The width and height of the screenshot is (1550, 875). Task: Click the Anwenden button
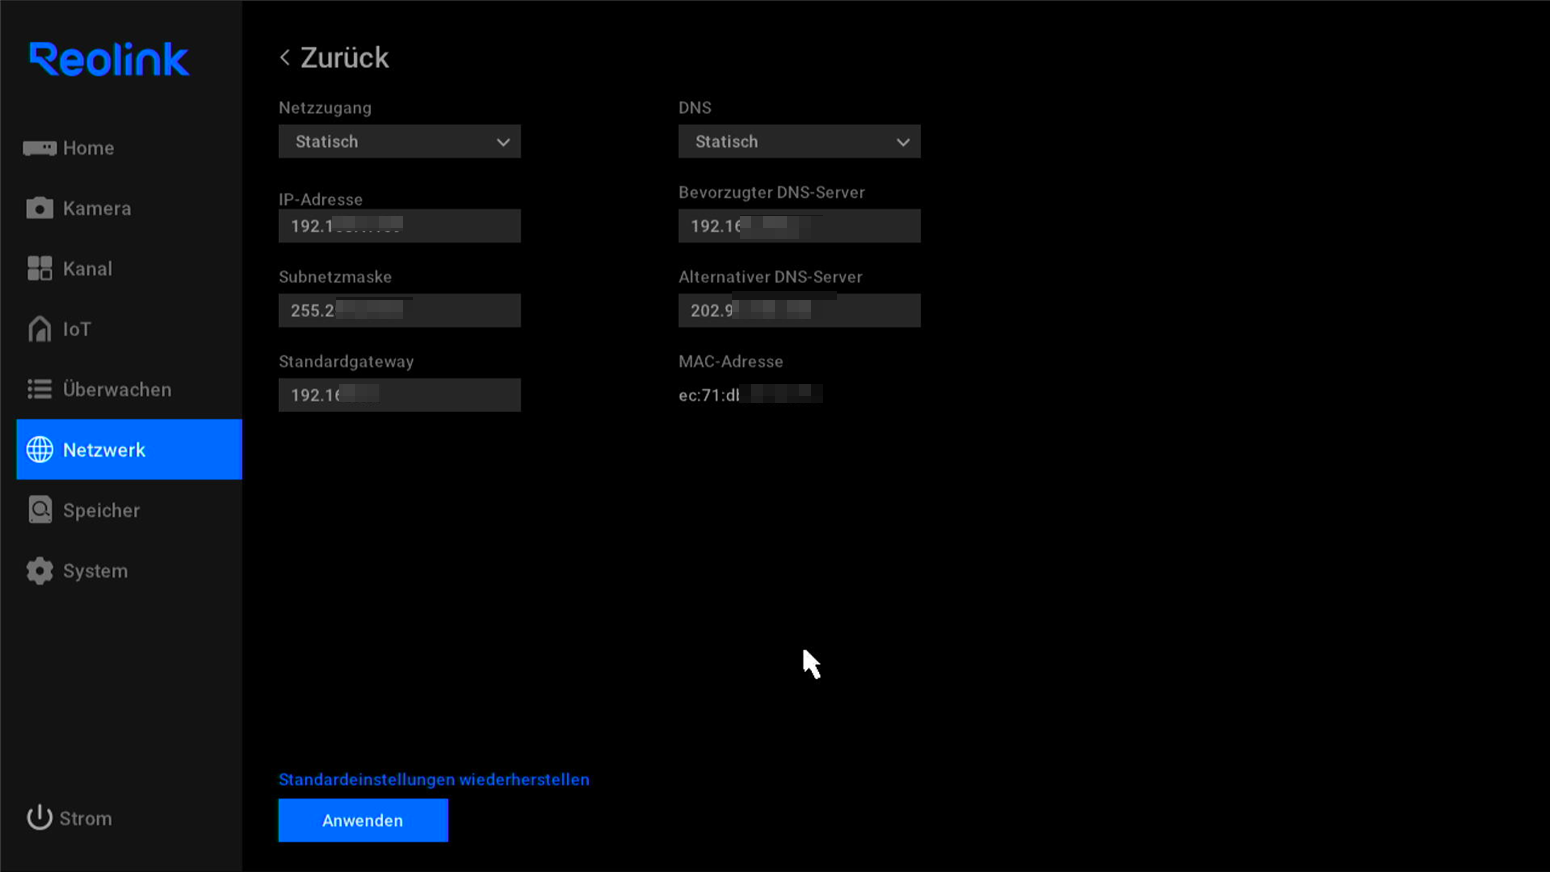click(x=363, y=820)
